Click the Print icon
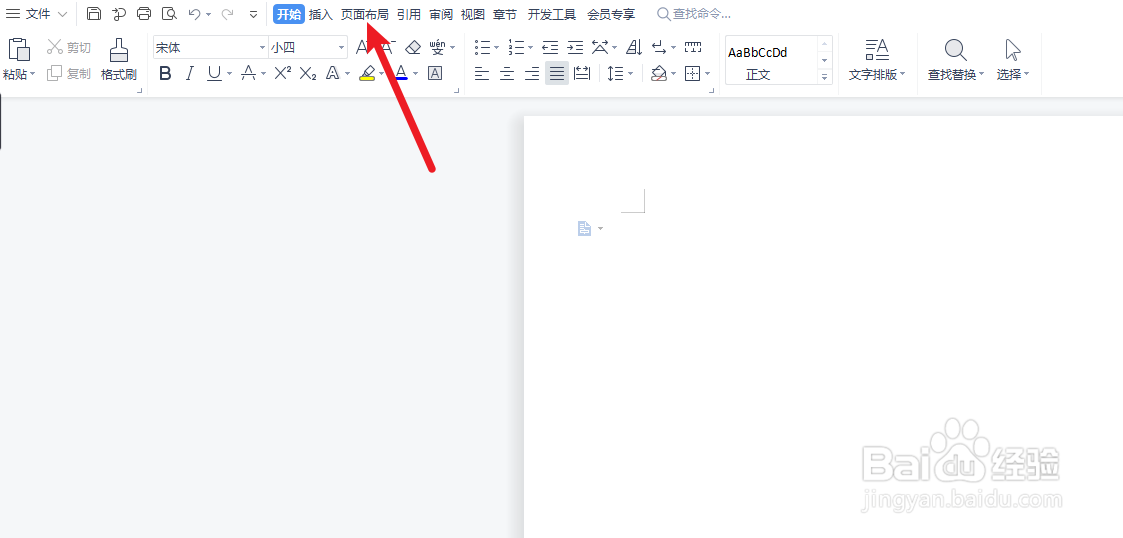Screen dimensions: 1123x538 tap(144, 14)
